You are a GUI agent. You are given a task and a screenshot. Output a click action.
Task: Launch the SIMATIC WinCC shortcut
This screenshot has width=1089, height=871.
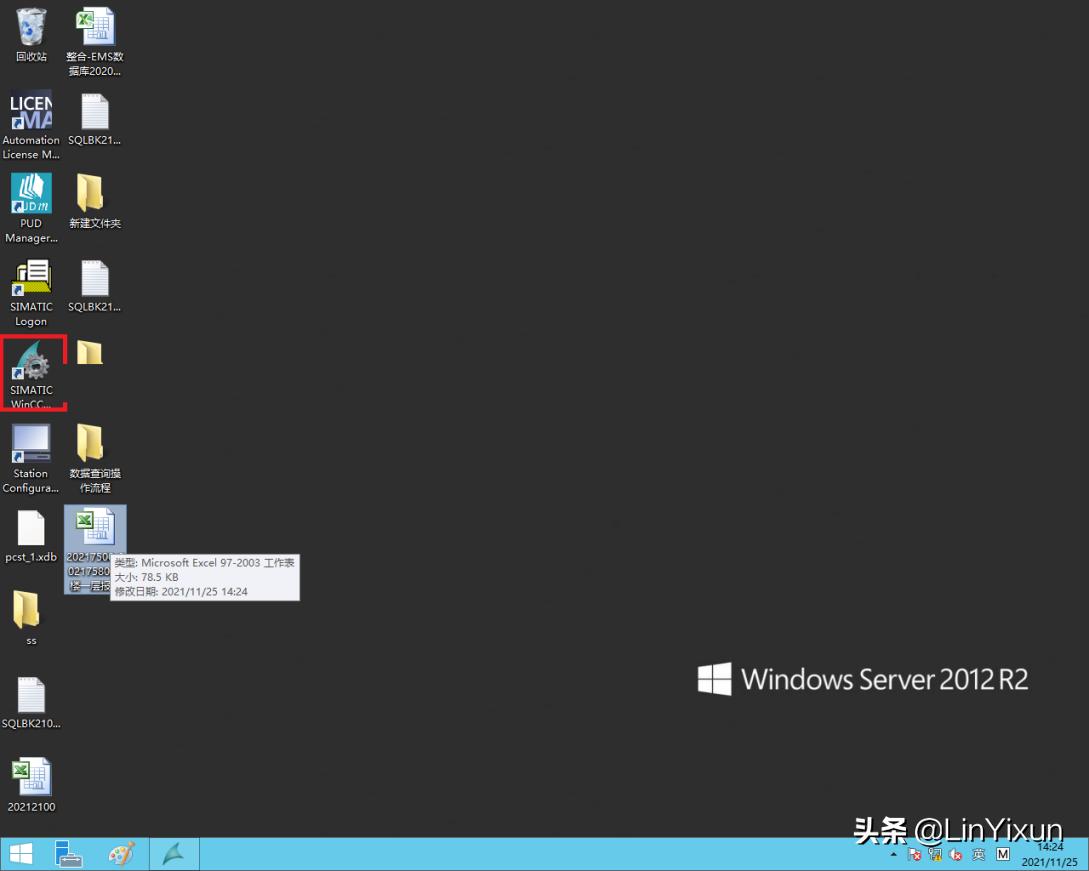tap(31, 374)
